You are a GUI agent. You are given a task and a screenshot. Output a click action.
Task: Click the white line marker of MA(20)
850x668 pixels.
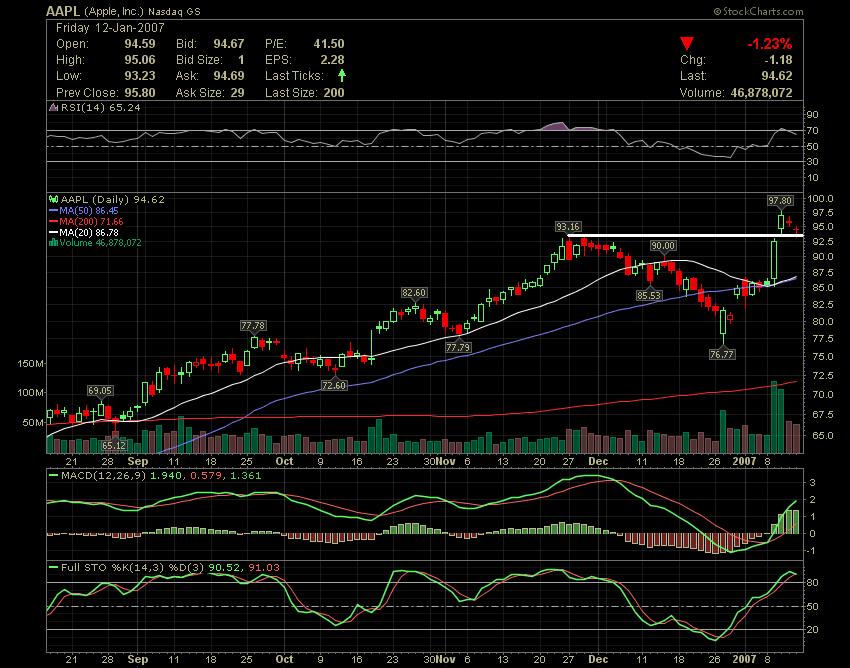pos(53,232)
